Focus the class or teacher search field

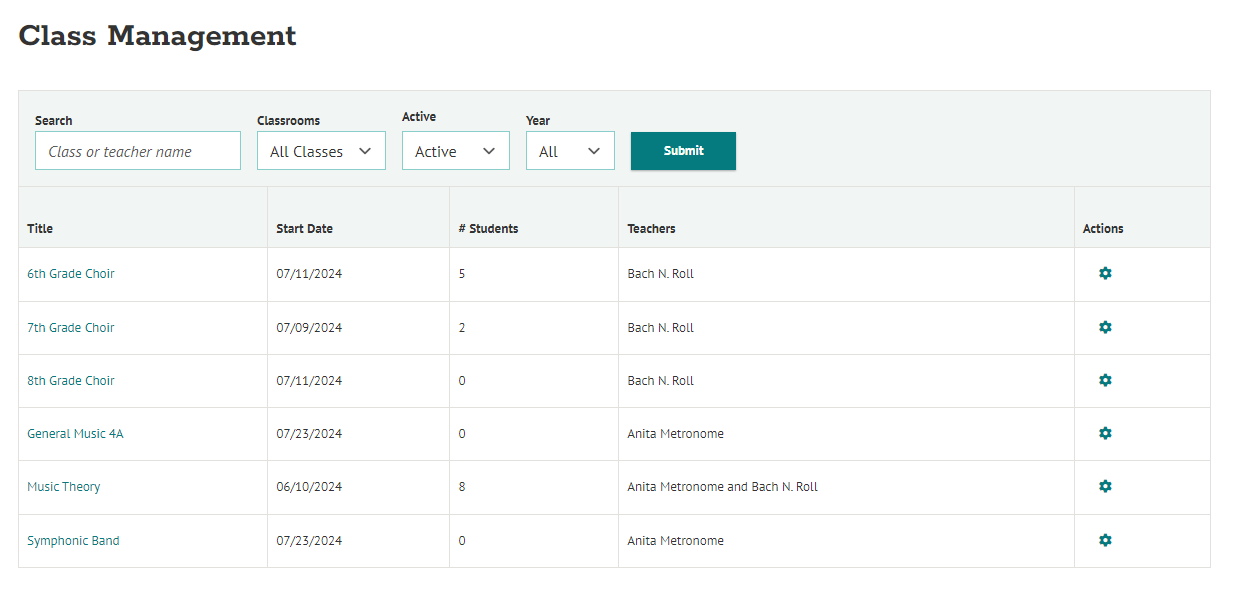[138, 151]
